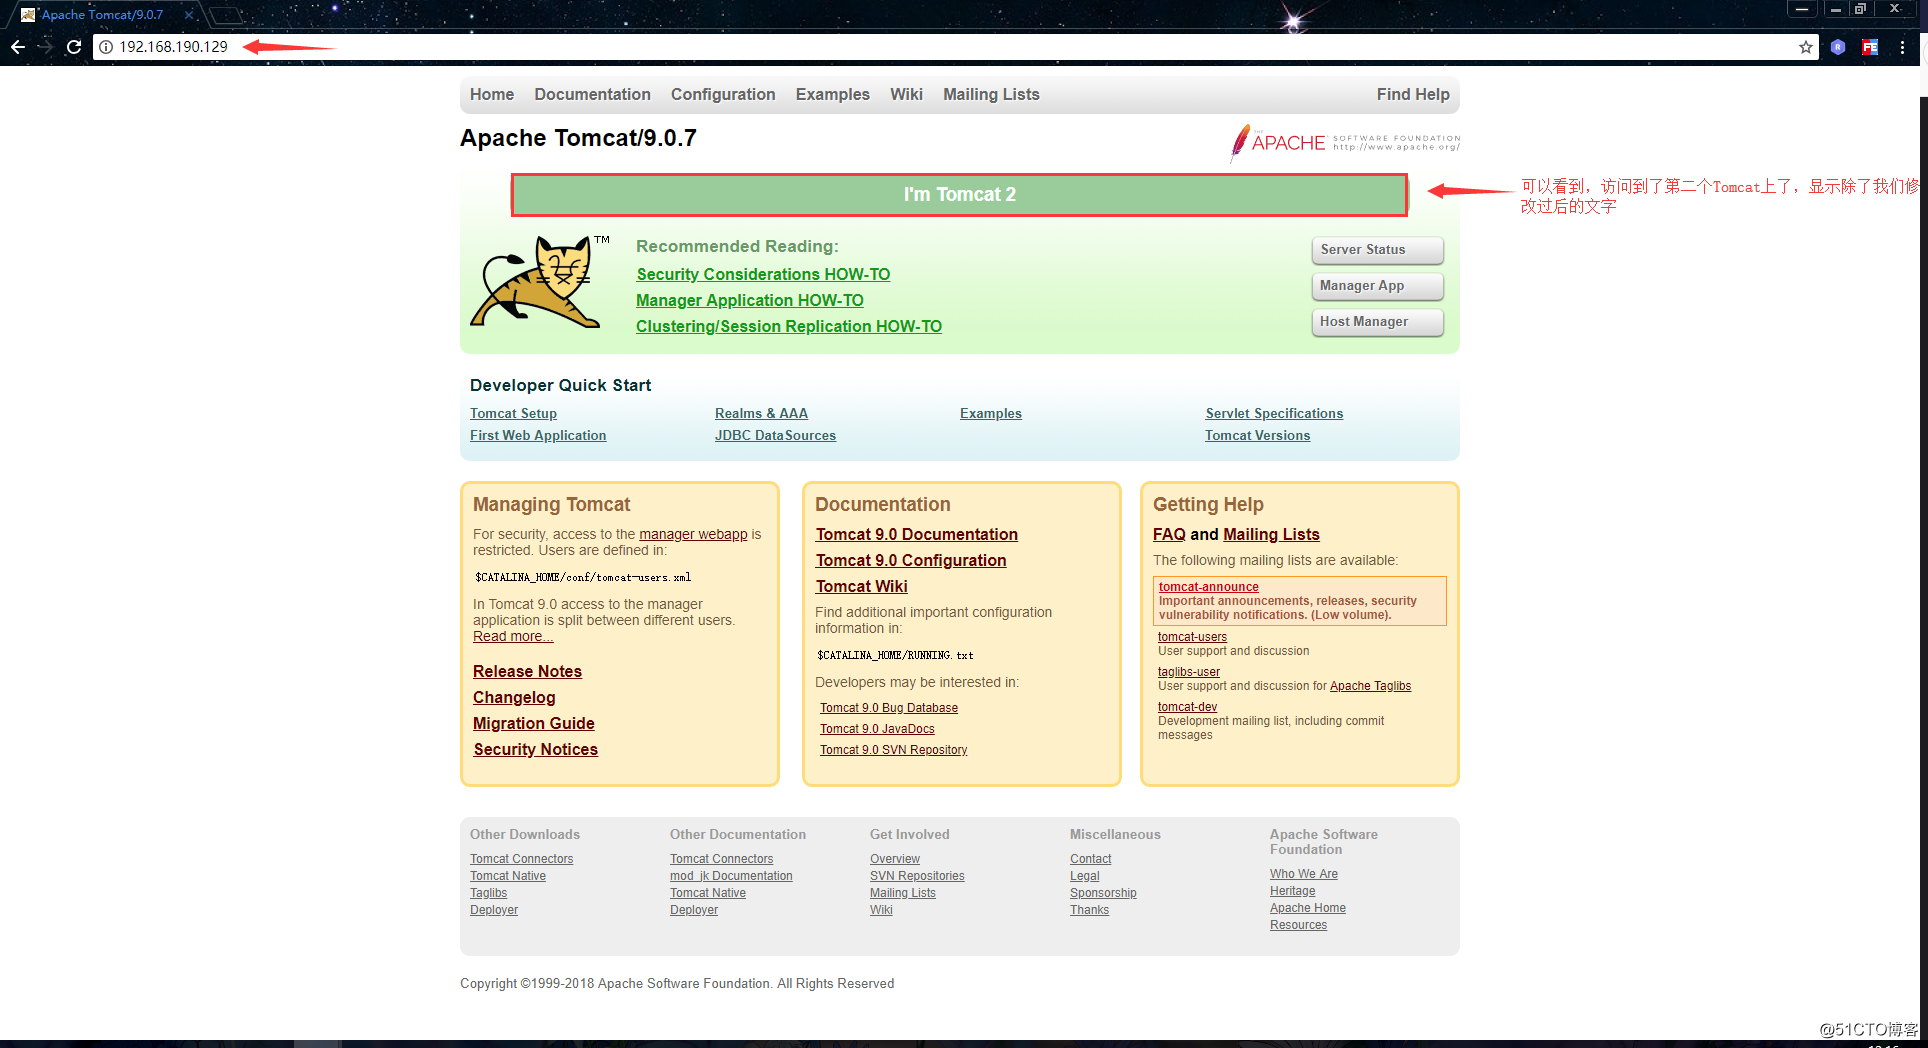Open the red FE extension icon

coord(1870,47)
